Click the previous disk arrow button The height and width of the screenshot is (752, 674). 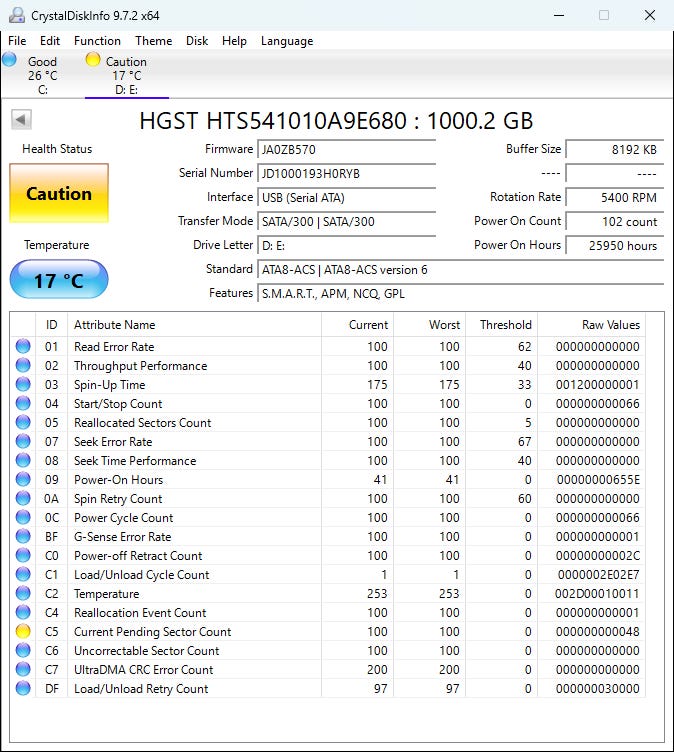(21, 120)
